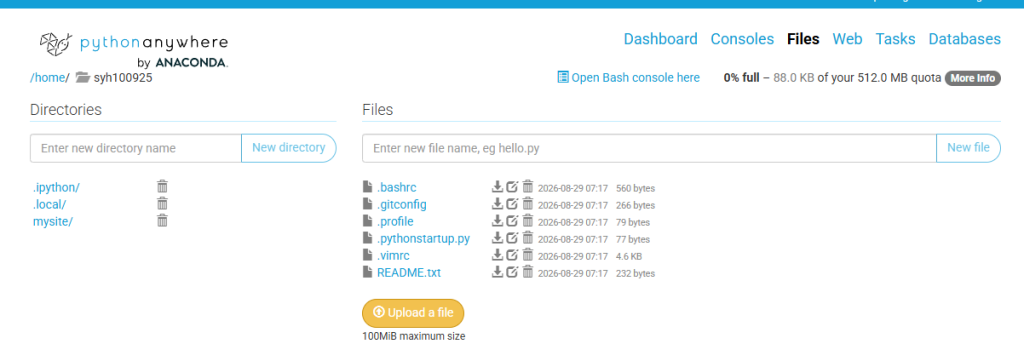Edit the .pythonstartup.py file
1024x361 pixels.
[513, 238]
